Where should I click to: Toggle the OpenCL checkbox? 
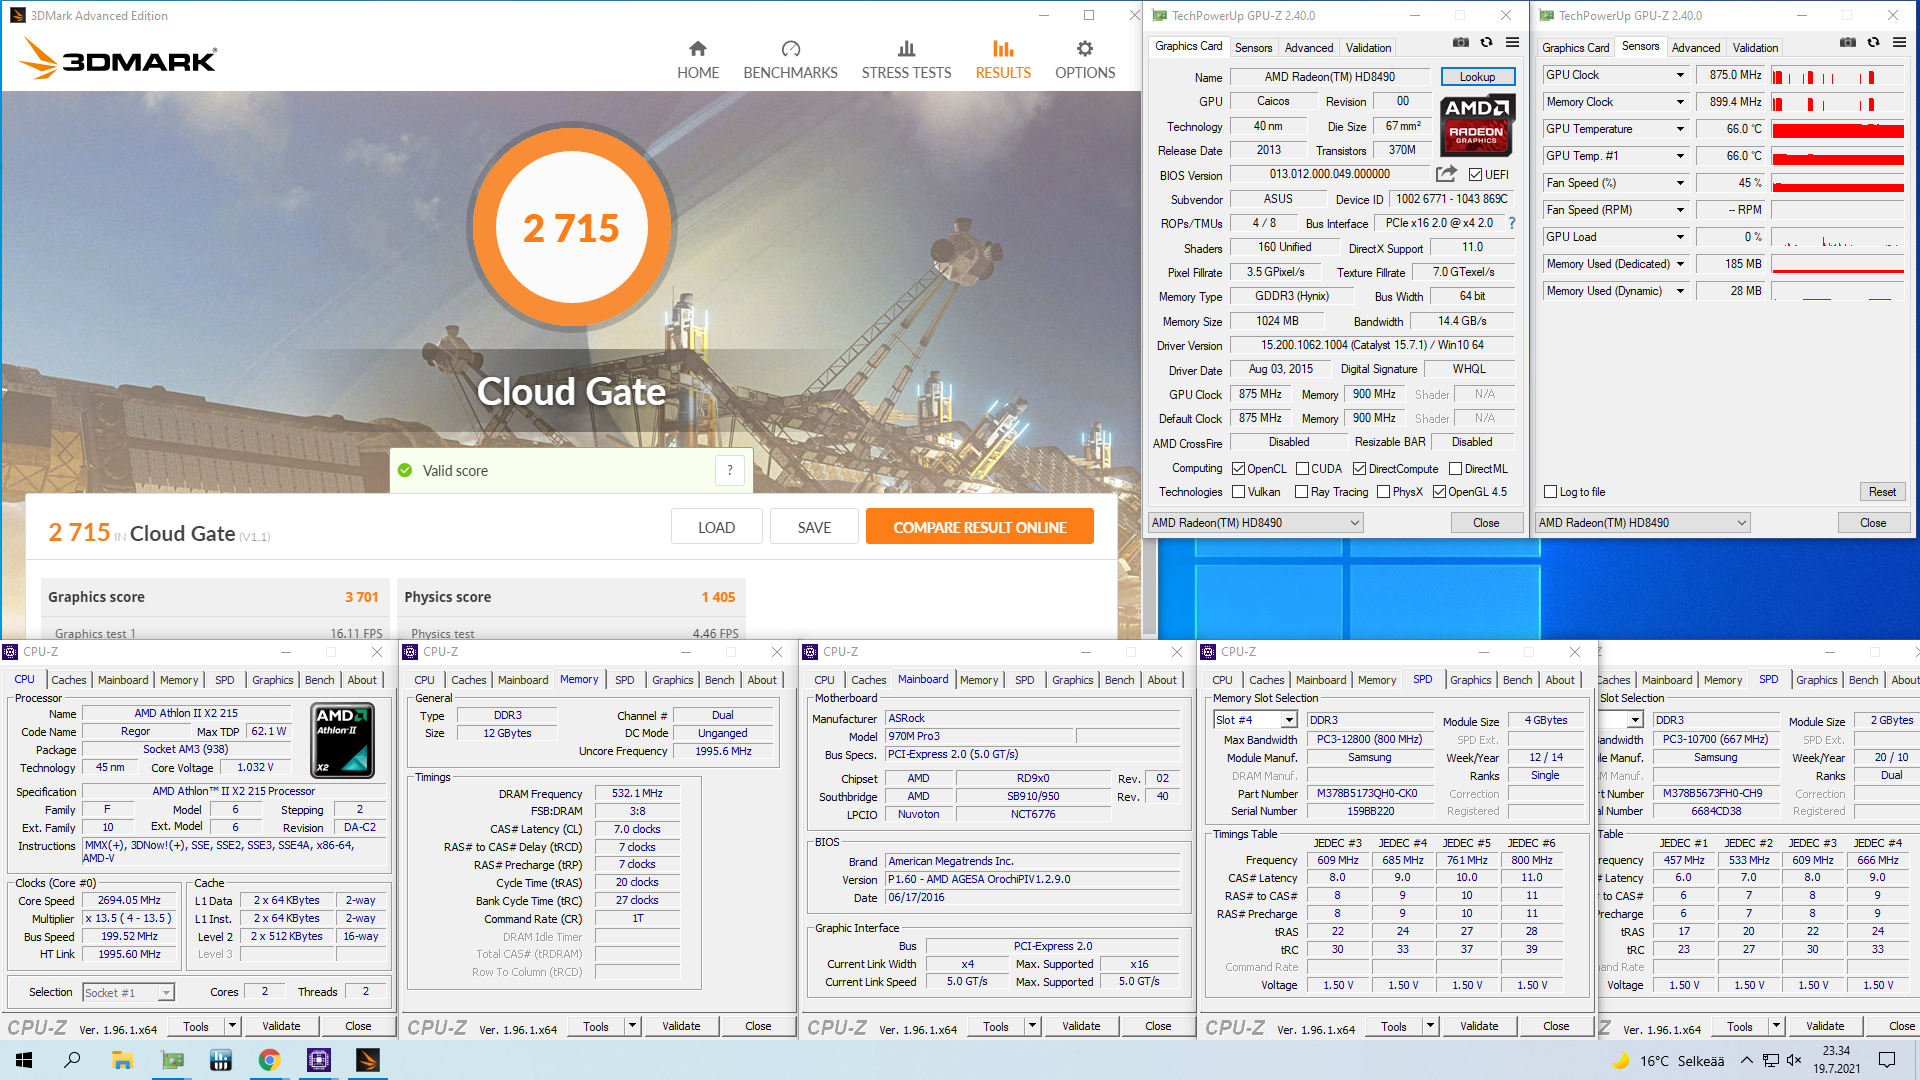(1238, 469)
